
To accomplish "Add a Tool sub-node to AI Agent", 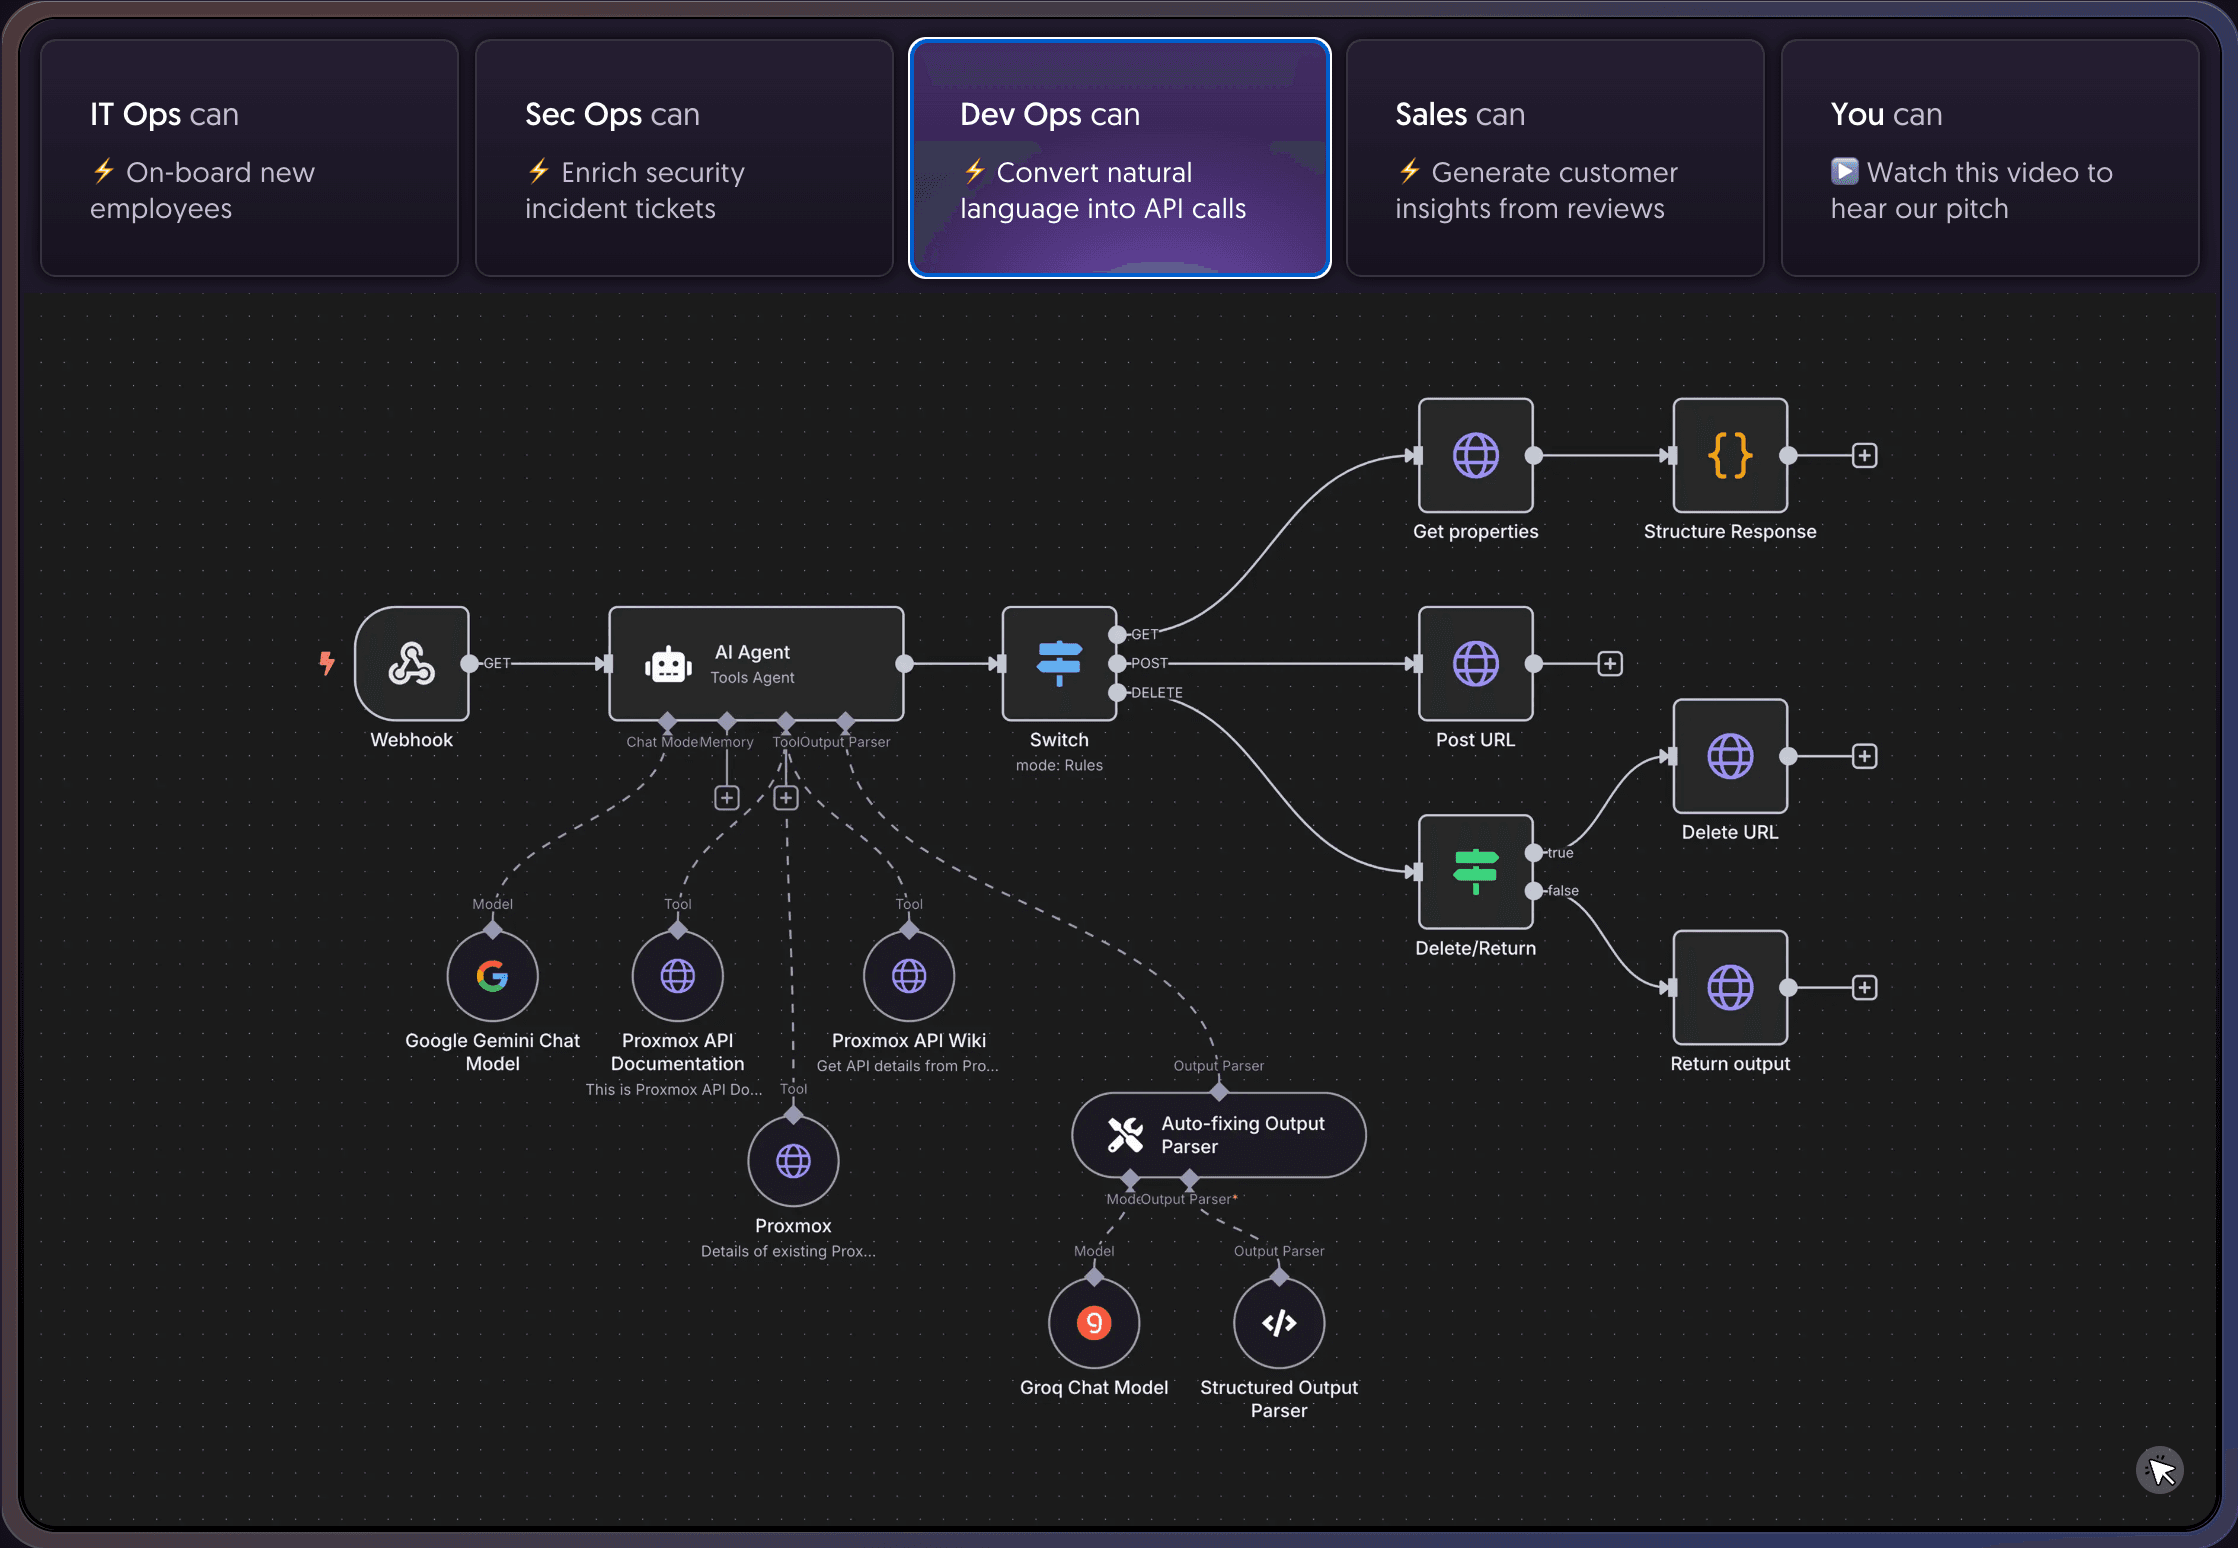I will click(x=786, y=797).
